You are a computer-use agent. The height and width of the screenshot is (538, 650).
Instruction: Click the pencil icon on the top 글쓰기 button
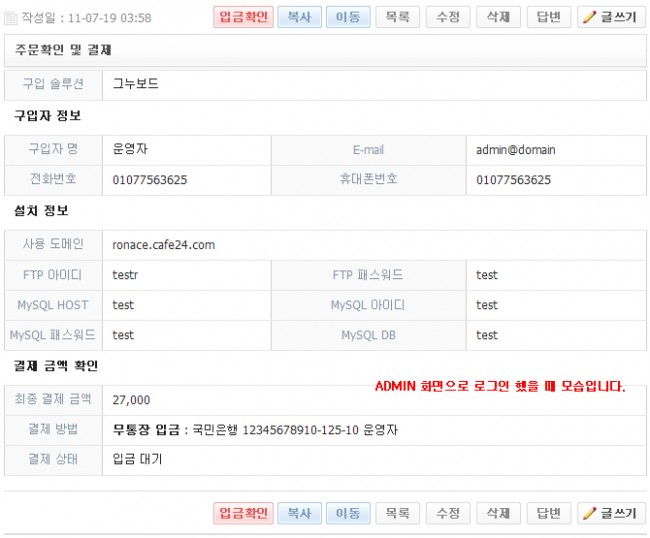pos(590,17)
